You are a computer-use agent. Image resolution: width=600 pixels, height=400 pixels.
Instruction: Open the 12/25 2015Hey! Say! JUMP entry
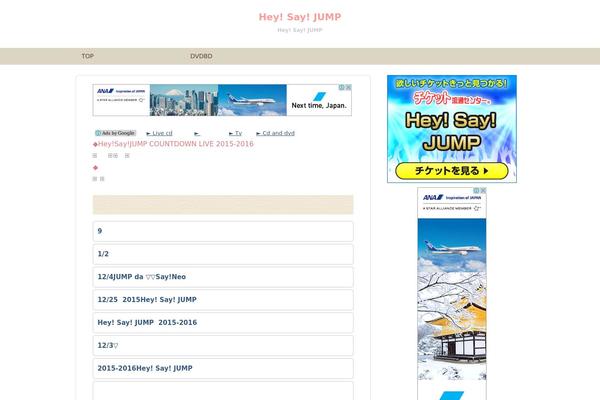point(223,300)
